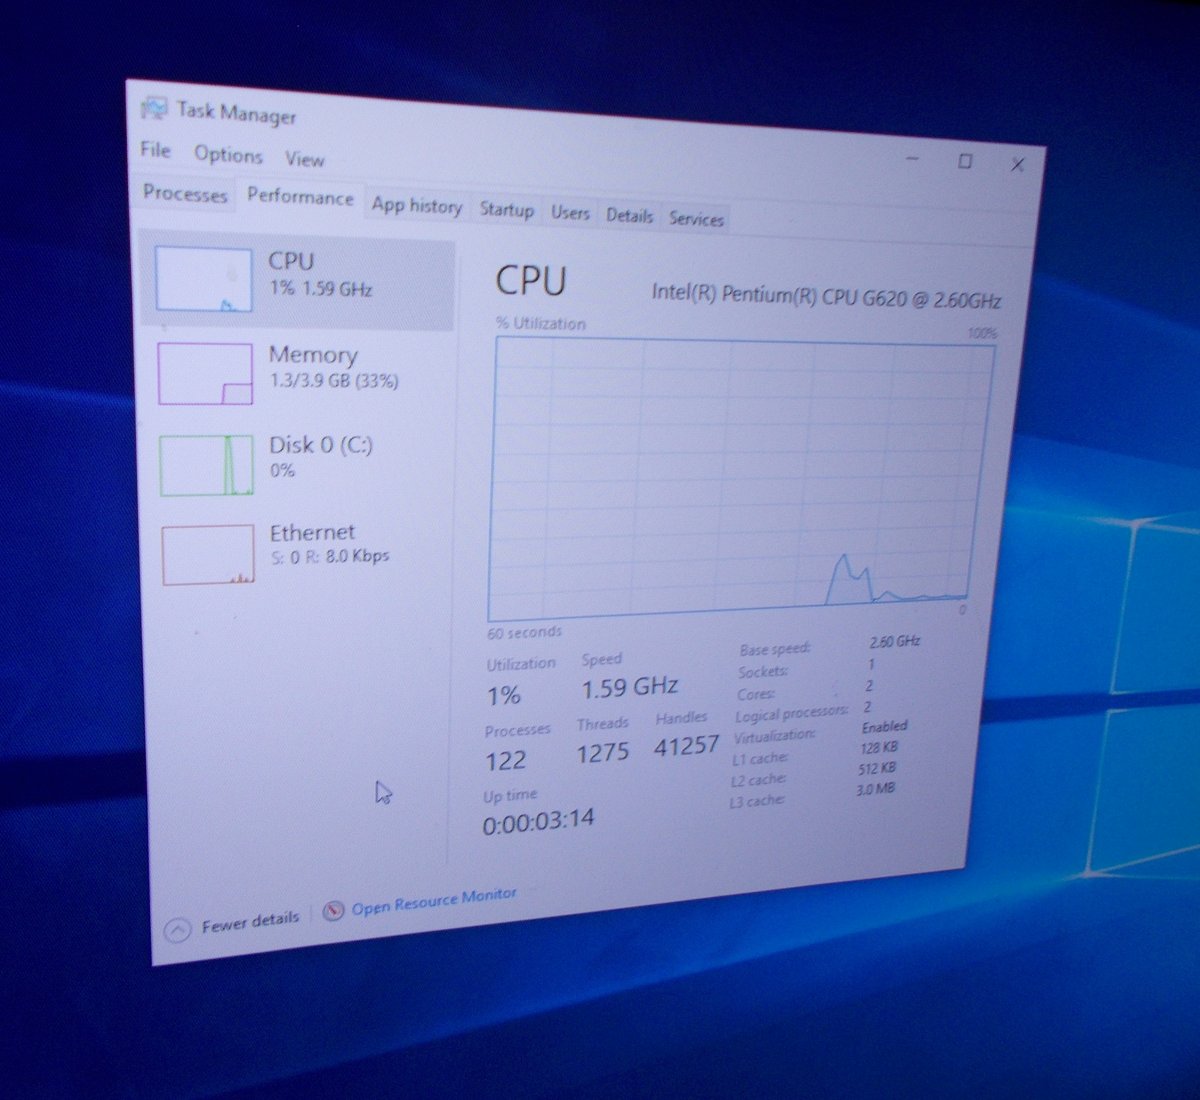Go to the Startup tab
Image resolution: width=1200 pixels, height=1100 pixels.
[506, 209]
